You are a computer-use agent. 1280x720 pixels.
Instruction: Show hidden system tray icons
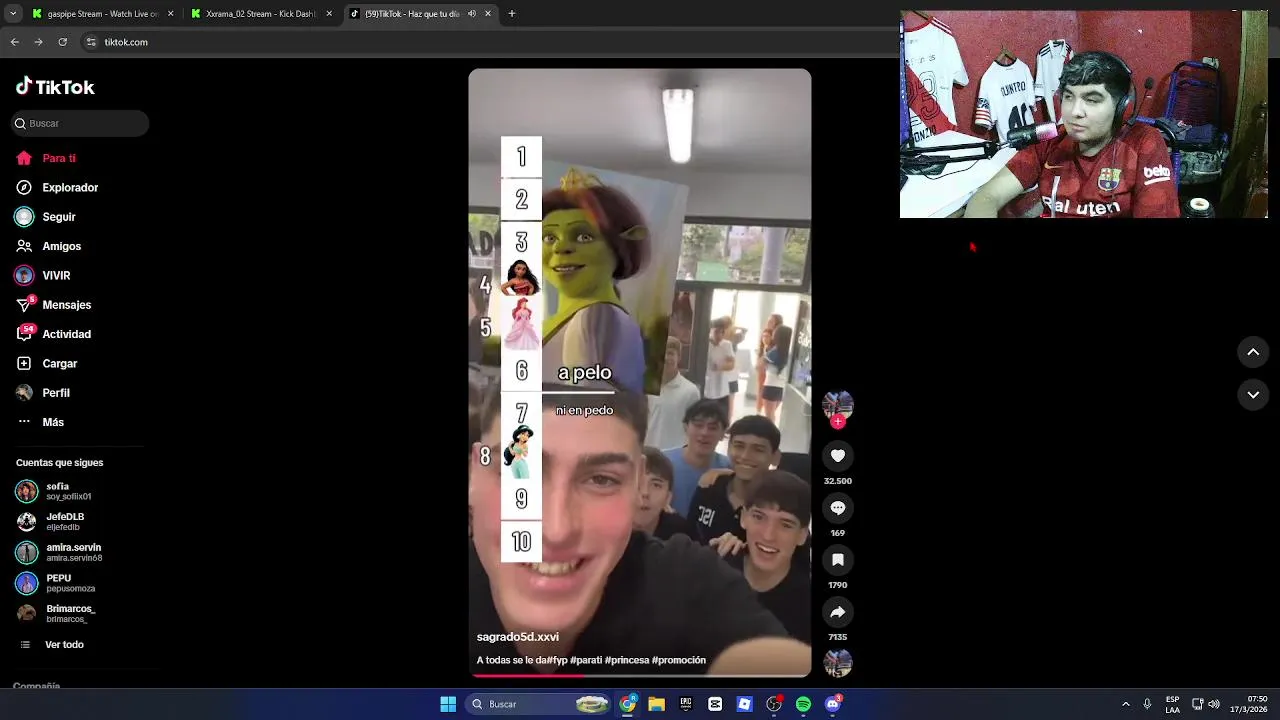point(1126,704)
